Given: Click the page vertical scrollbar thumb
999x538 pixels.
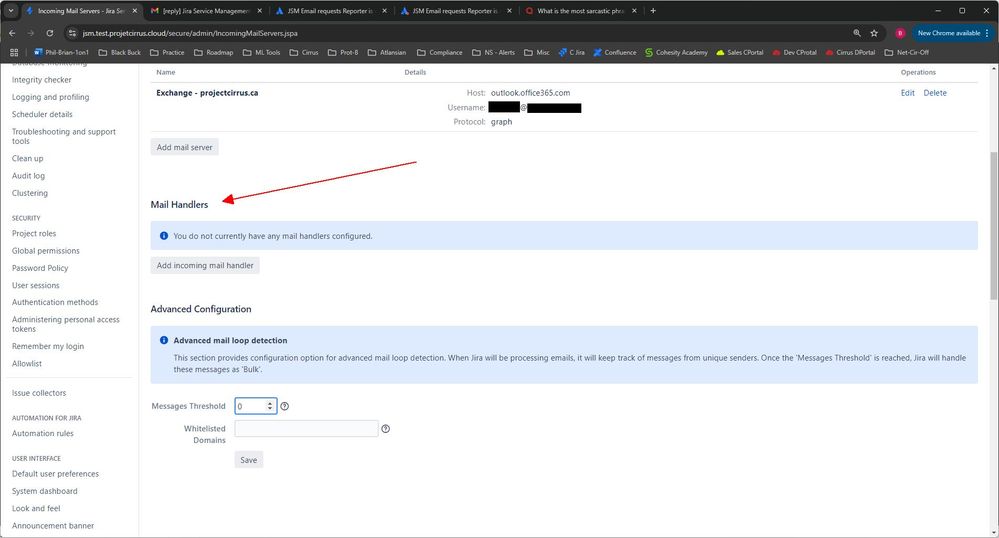Looking at the screenshot, I should tap(993, 226).
